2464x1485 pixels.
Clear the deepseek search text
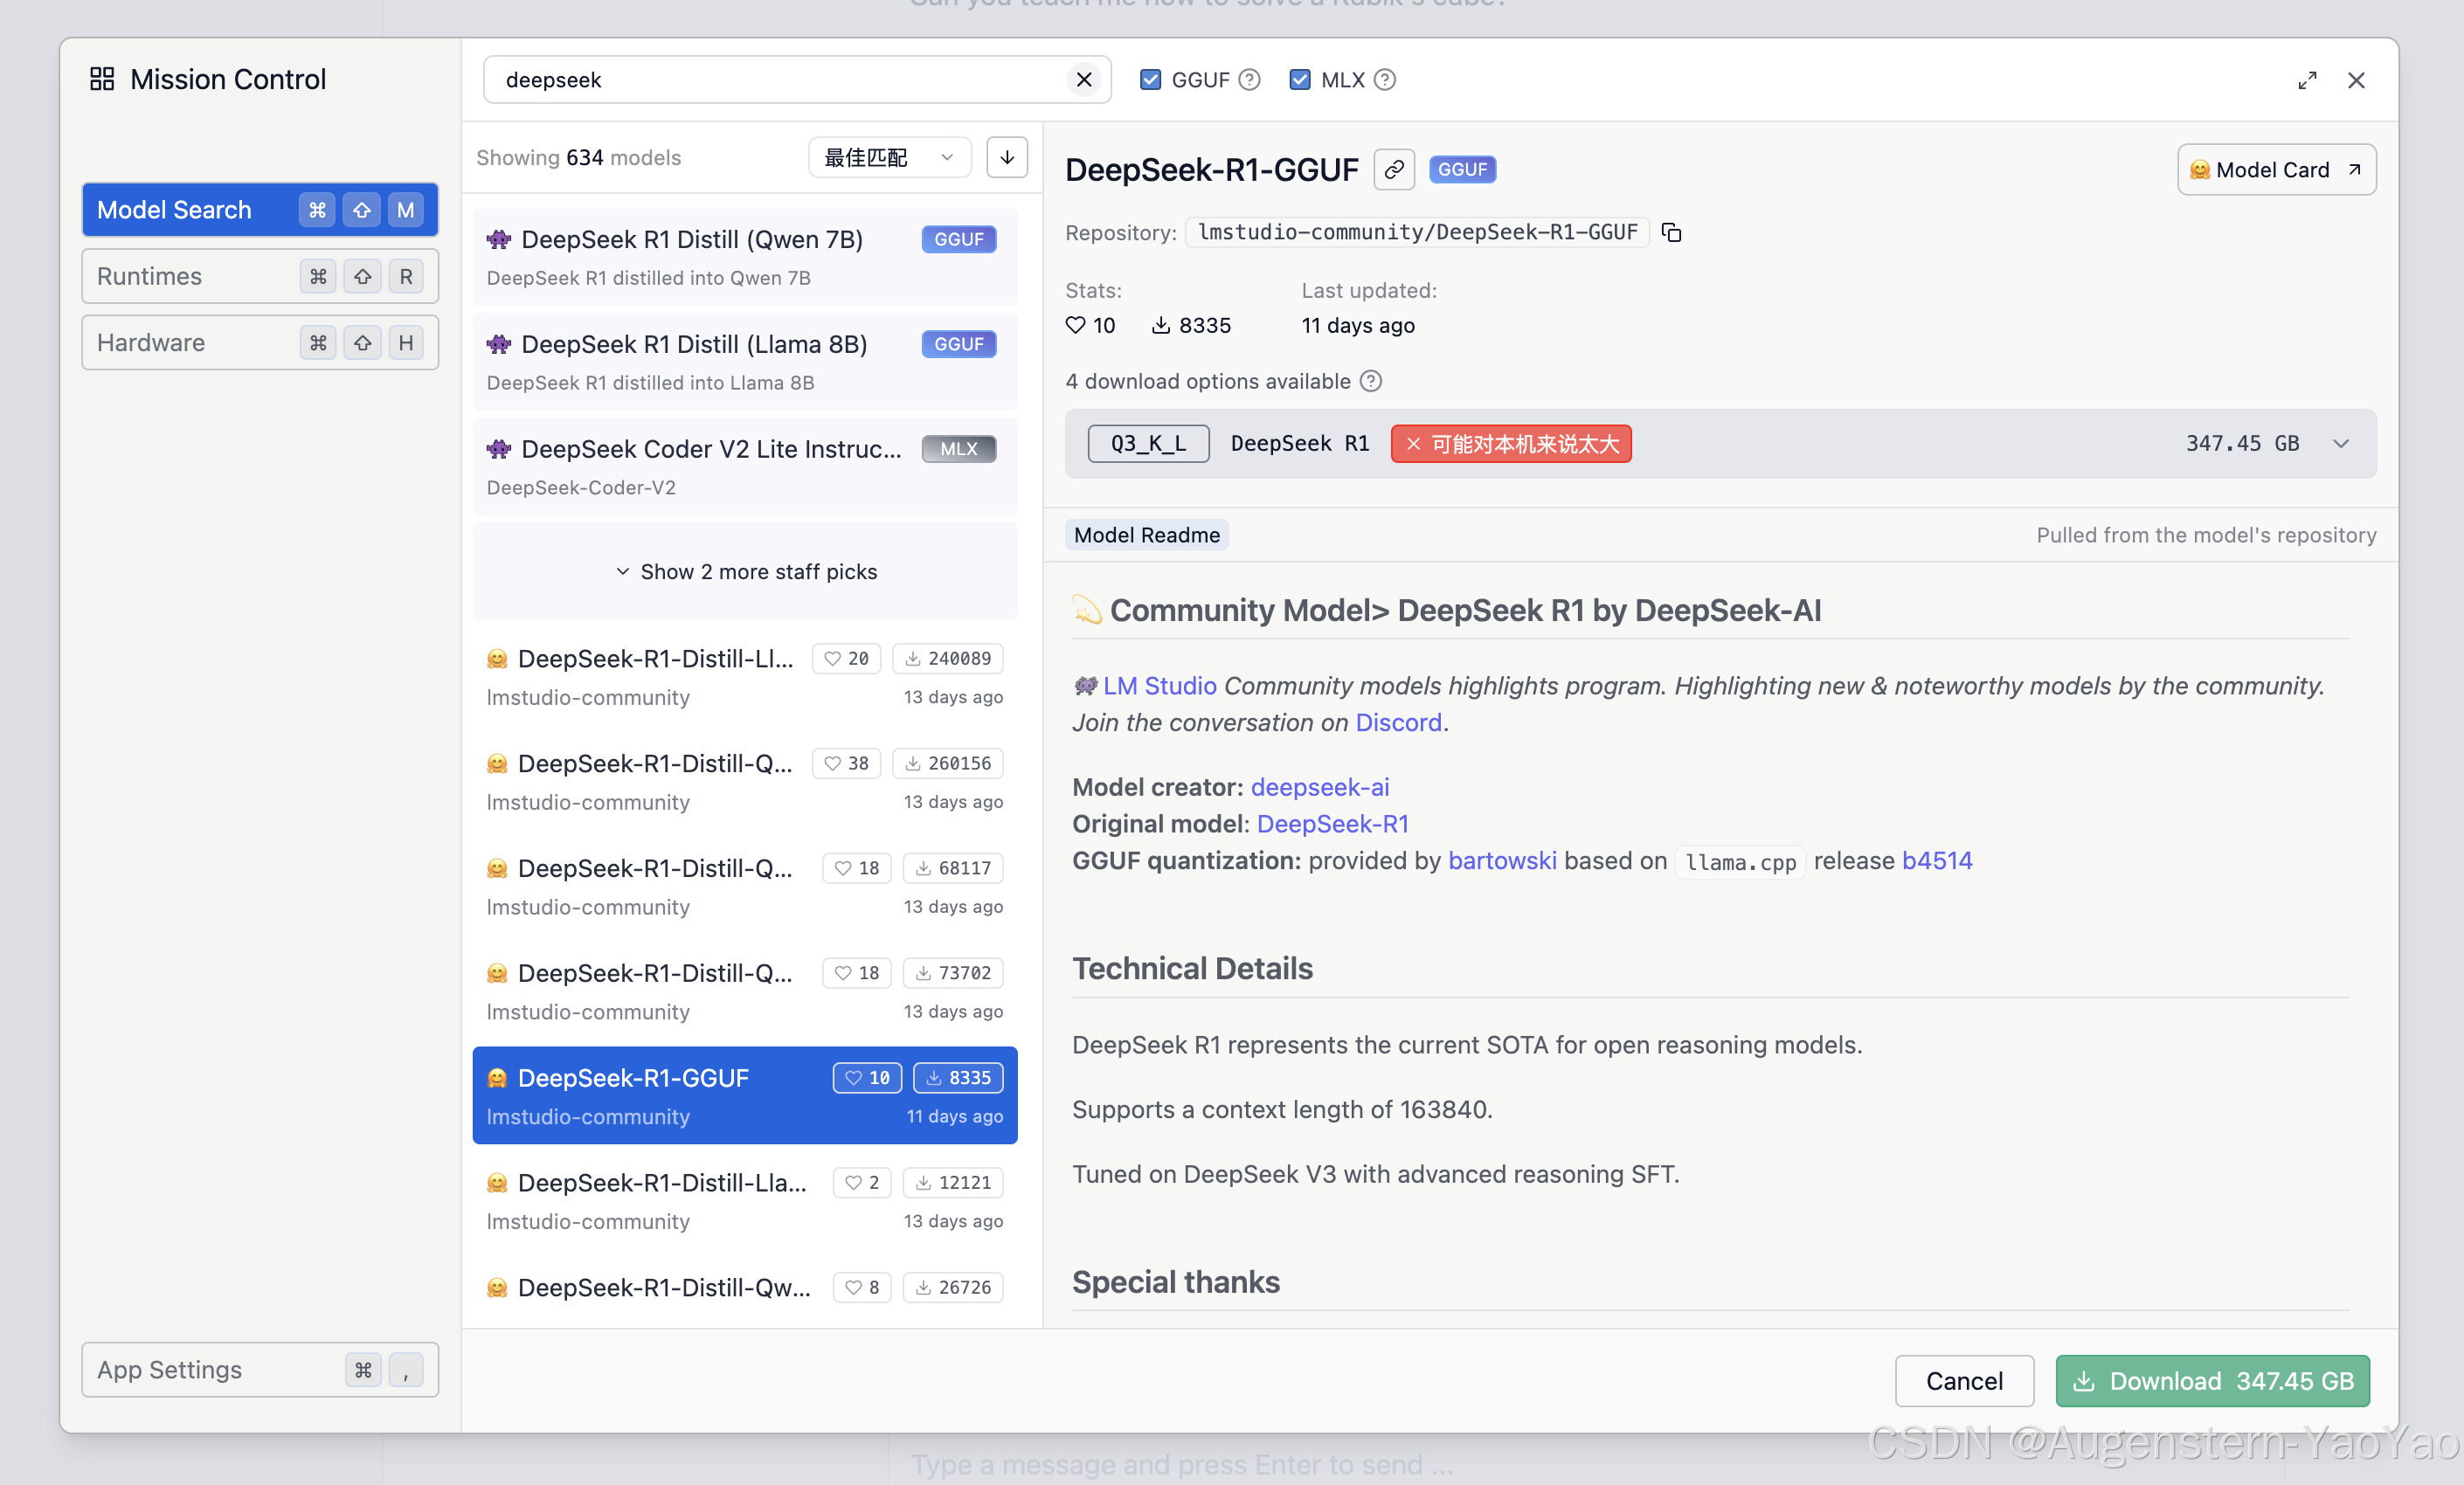[1084, 79]
